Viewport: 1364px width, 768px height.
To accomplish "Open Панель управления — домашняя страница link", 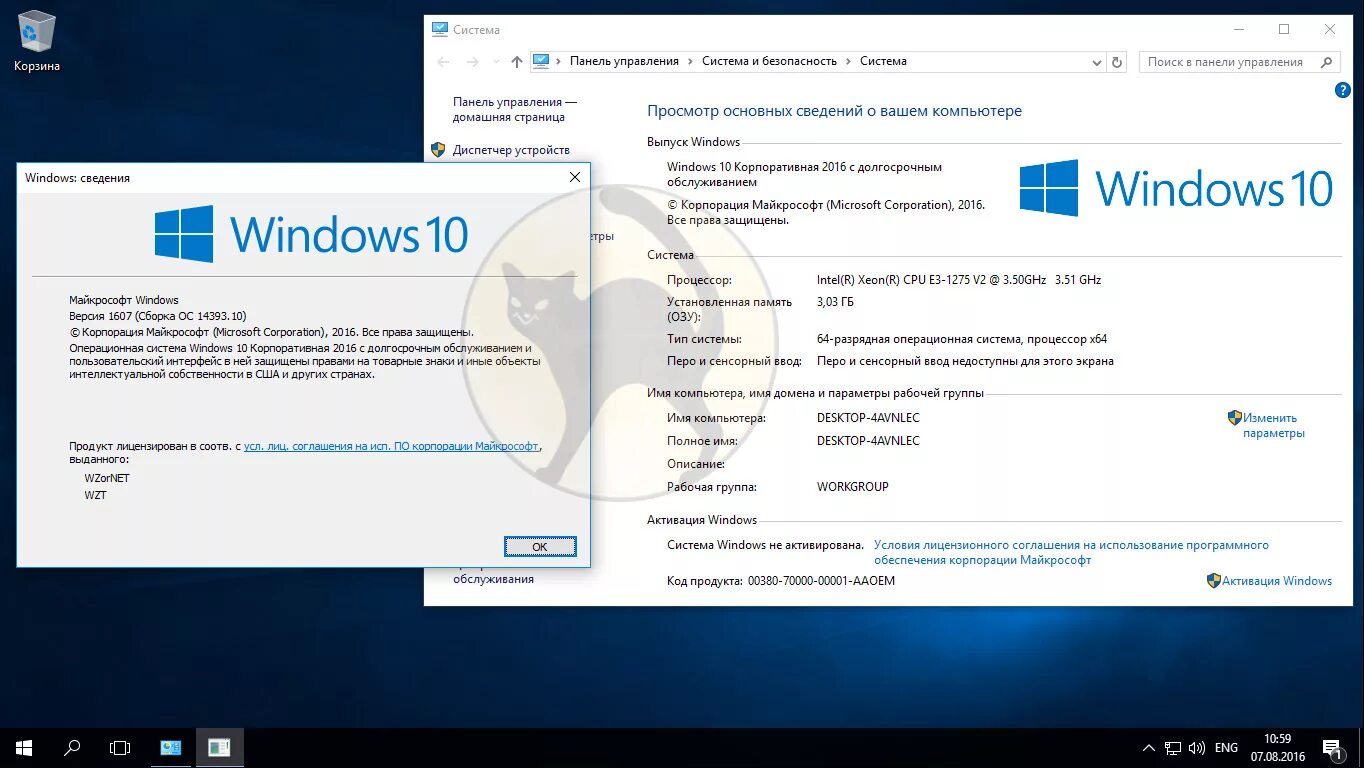I will click(514, 109).
